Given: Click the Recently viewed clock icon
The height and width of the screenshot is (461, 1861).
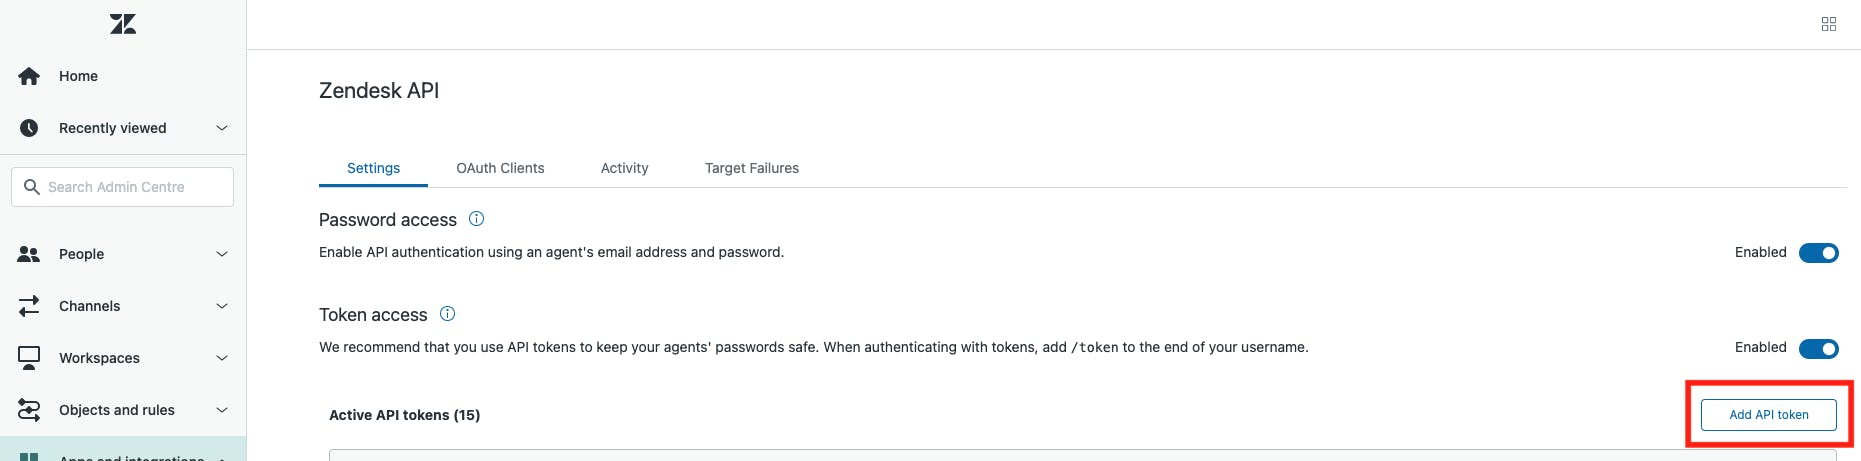Looking at the screenshot, I should 29,128.
